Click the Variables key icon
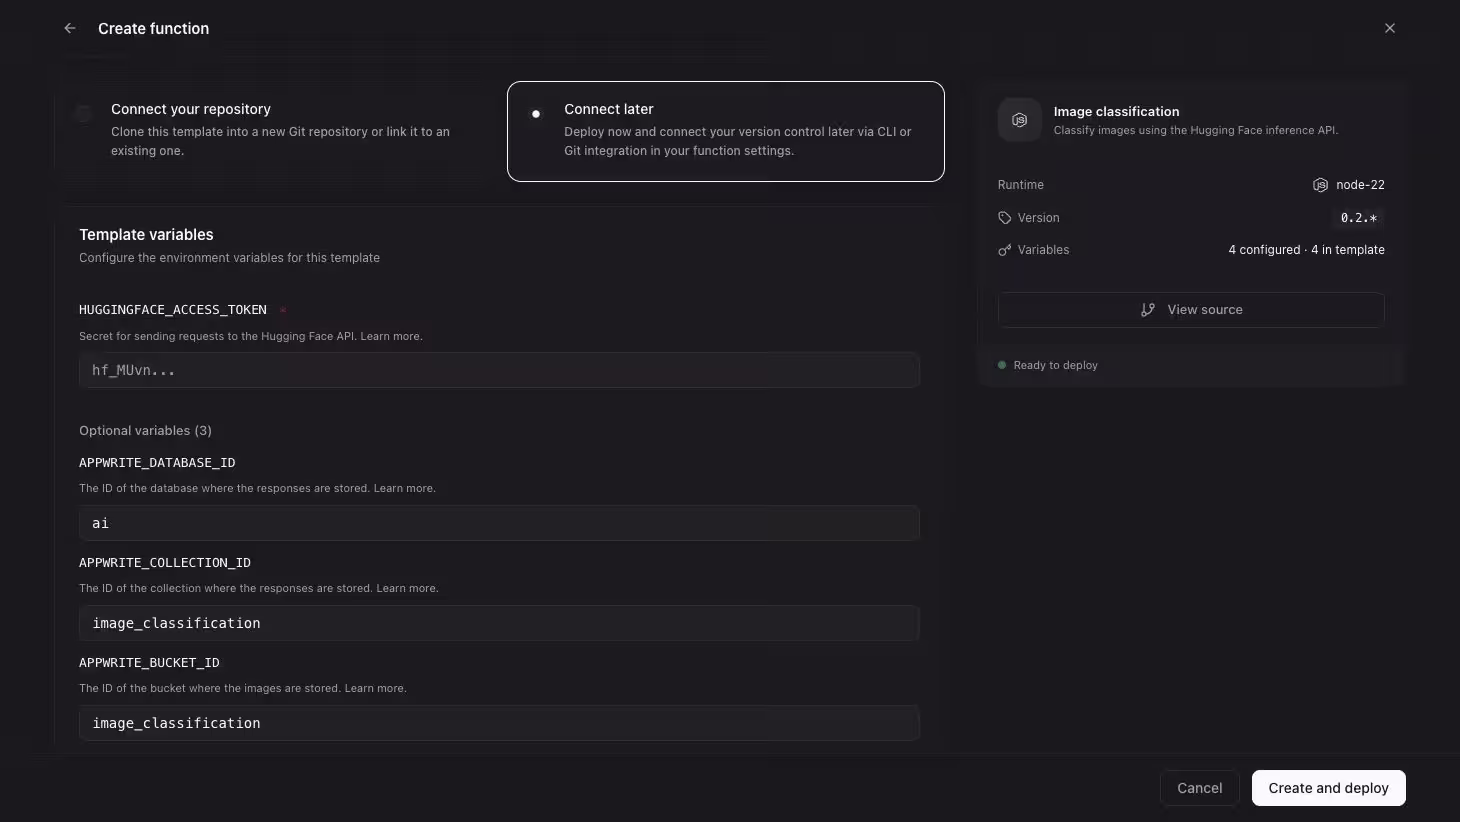 click(1004, 250)
